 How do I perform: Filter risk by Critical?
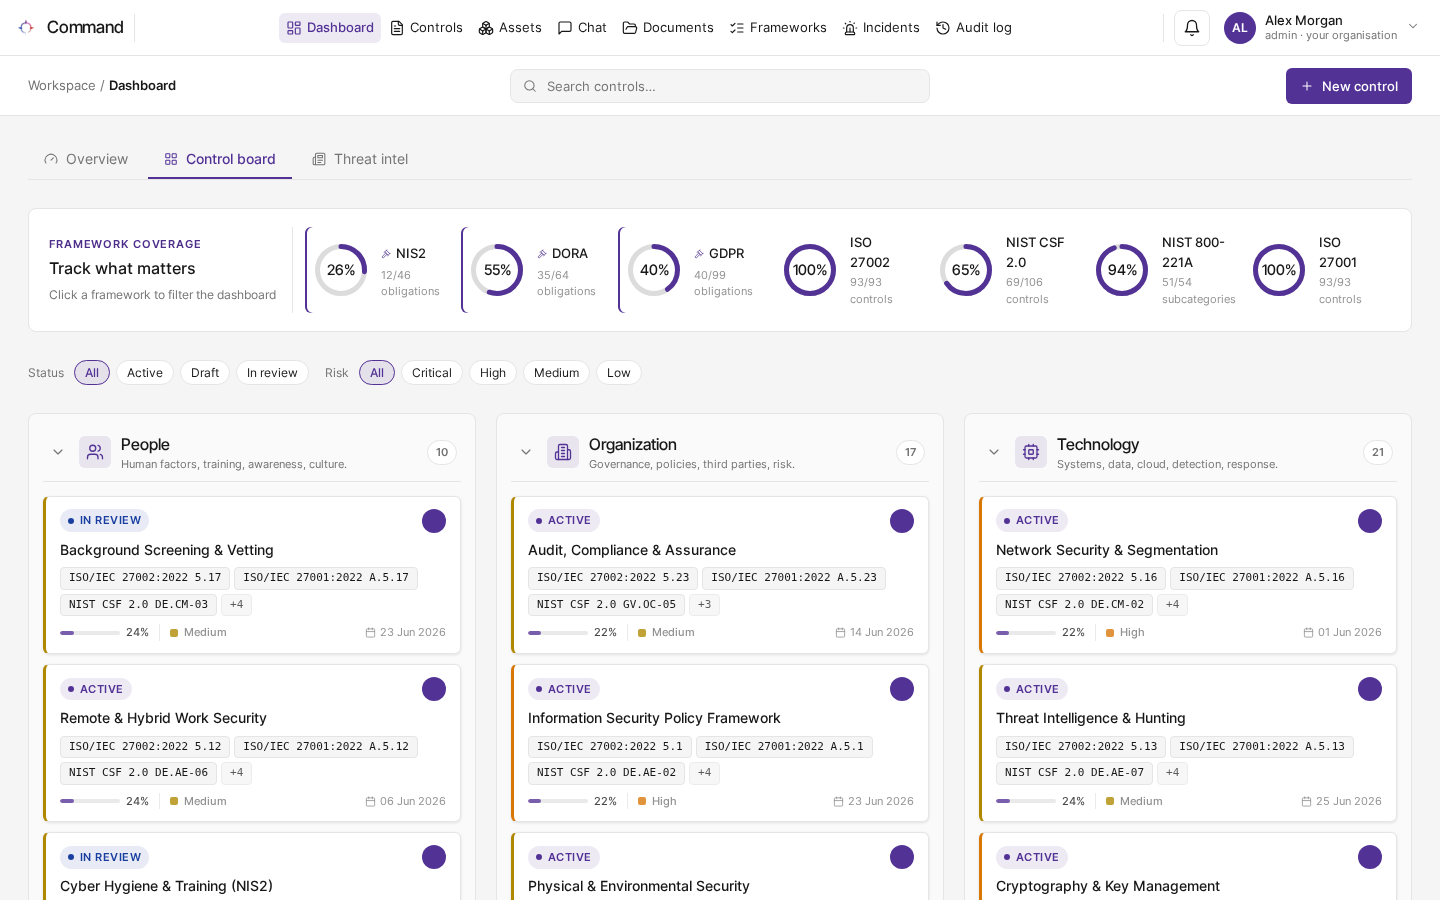click(x=432, y=373)
